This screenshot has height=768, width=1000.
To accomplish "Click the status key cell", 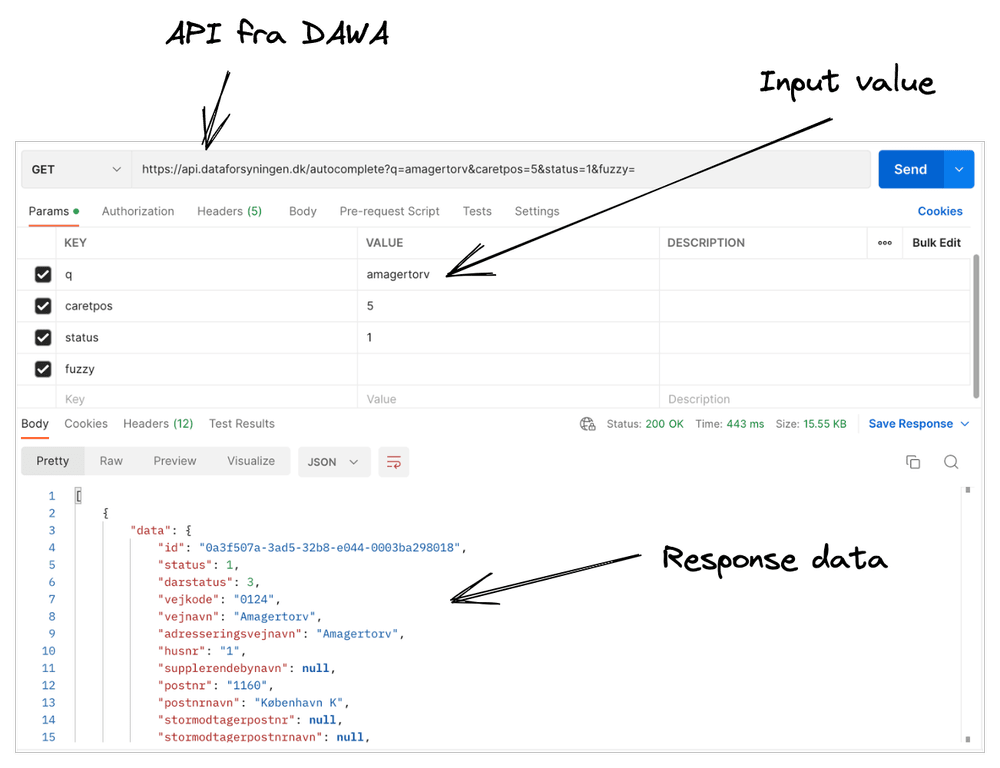I will pos(207,338).
